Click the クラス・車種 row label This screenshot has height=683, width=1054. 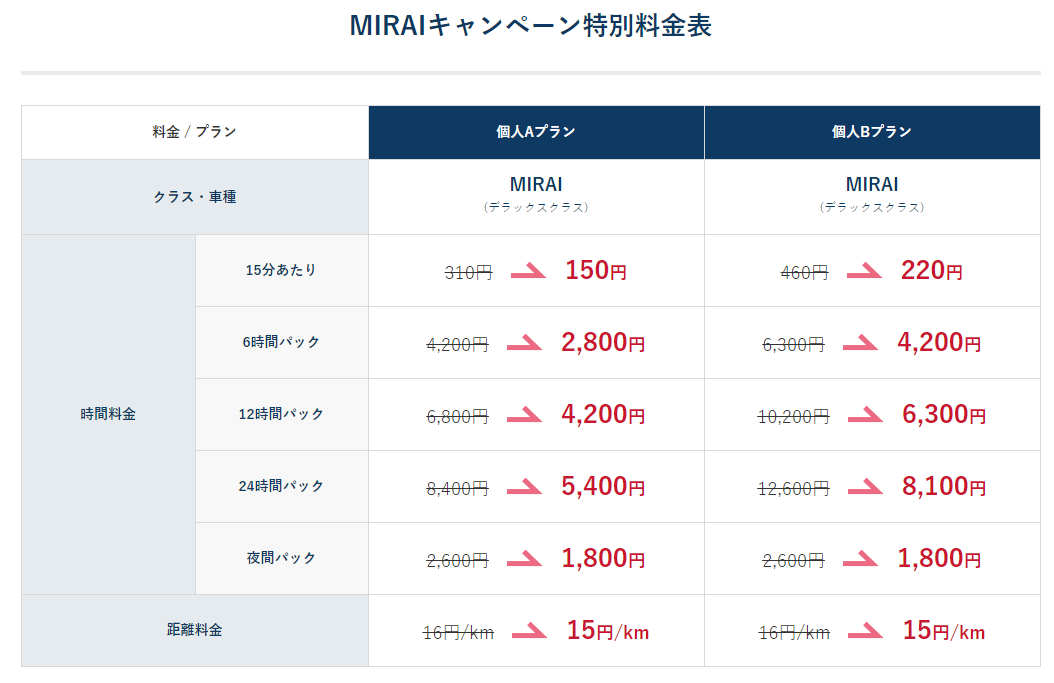[194, 197]
